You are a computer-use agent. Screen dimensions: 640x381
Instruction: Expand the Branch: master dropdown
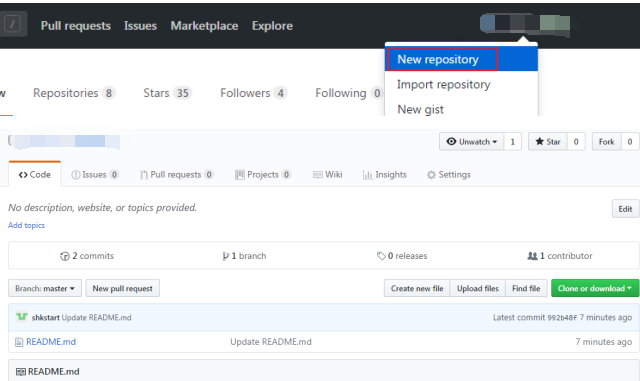pos(45,288)
